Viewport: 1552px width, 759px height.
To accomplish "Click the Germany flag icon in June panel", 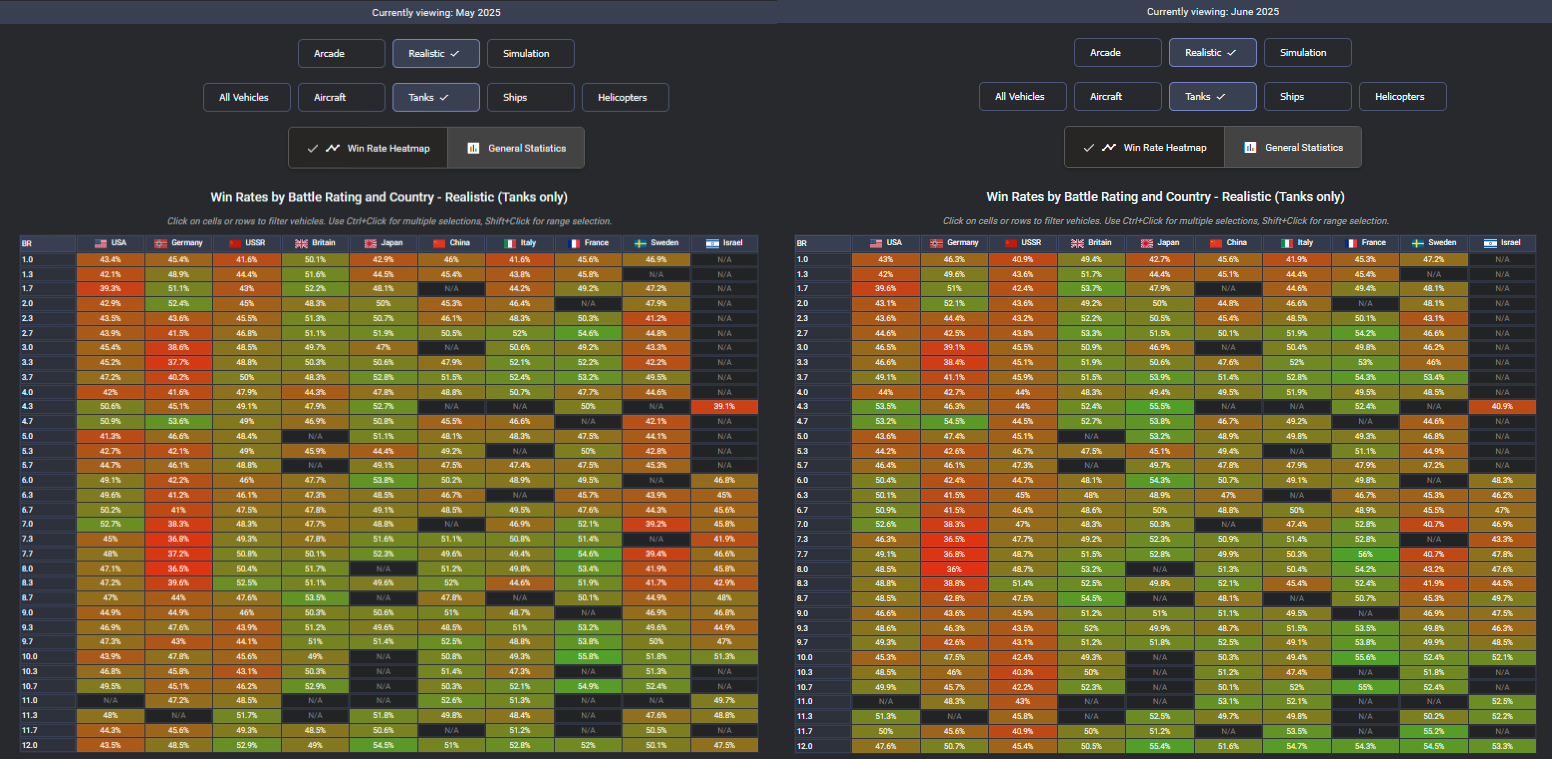I will pyautogui.click(x=937, y=242).
